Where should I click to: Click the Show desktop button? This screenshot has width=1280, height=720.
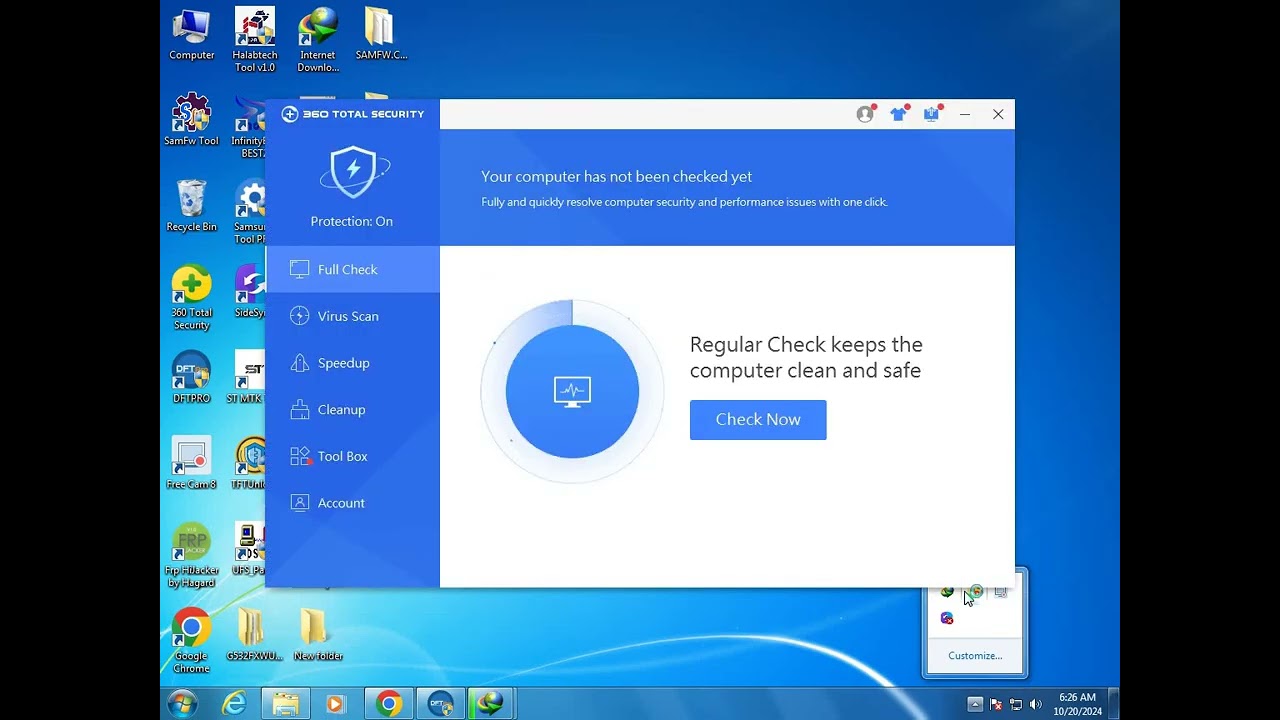[1114, 704]
